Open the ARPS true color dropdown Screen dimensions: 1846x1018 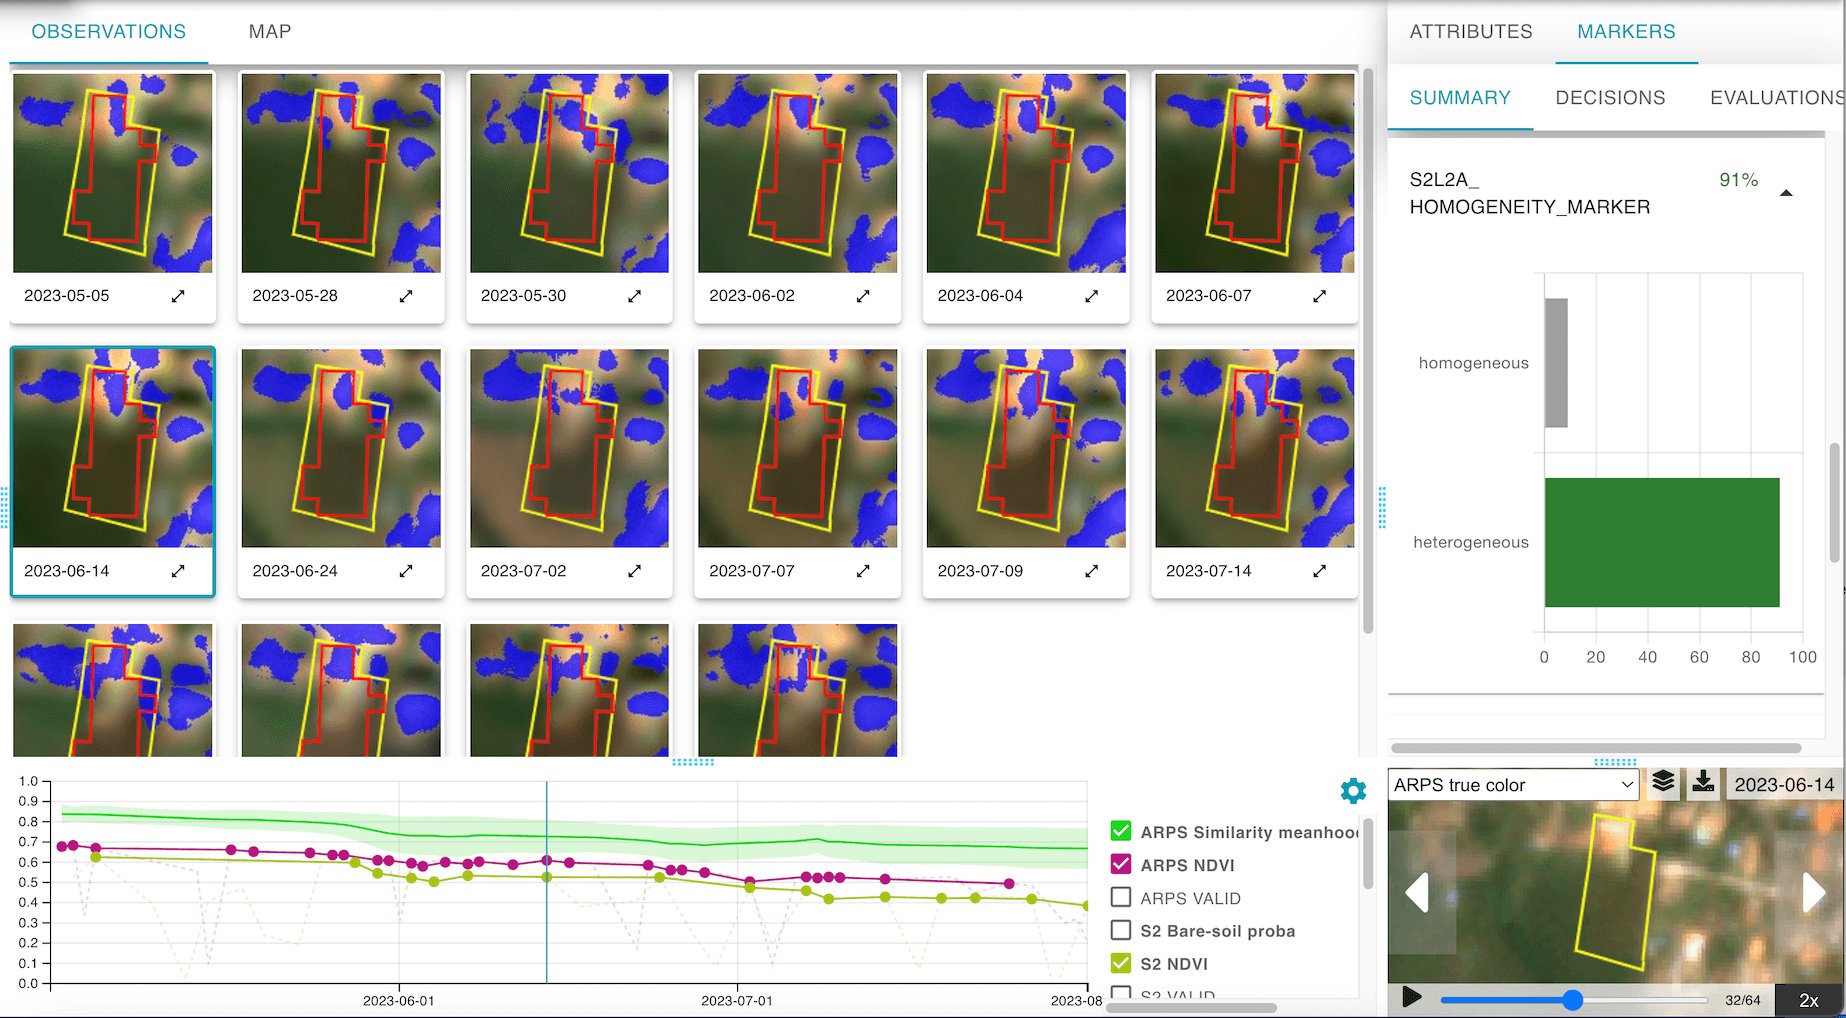[1514, 785]
